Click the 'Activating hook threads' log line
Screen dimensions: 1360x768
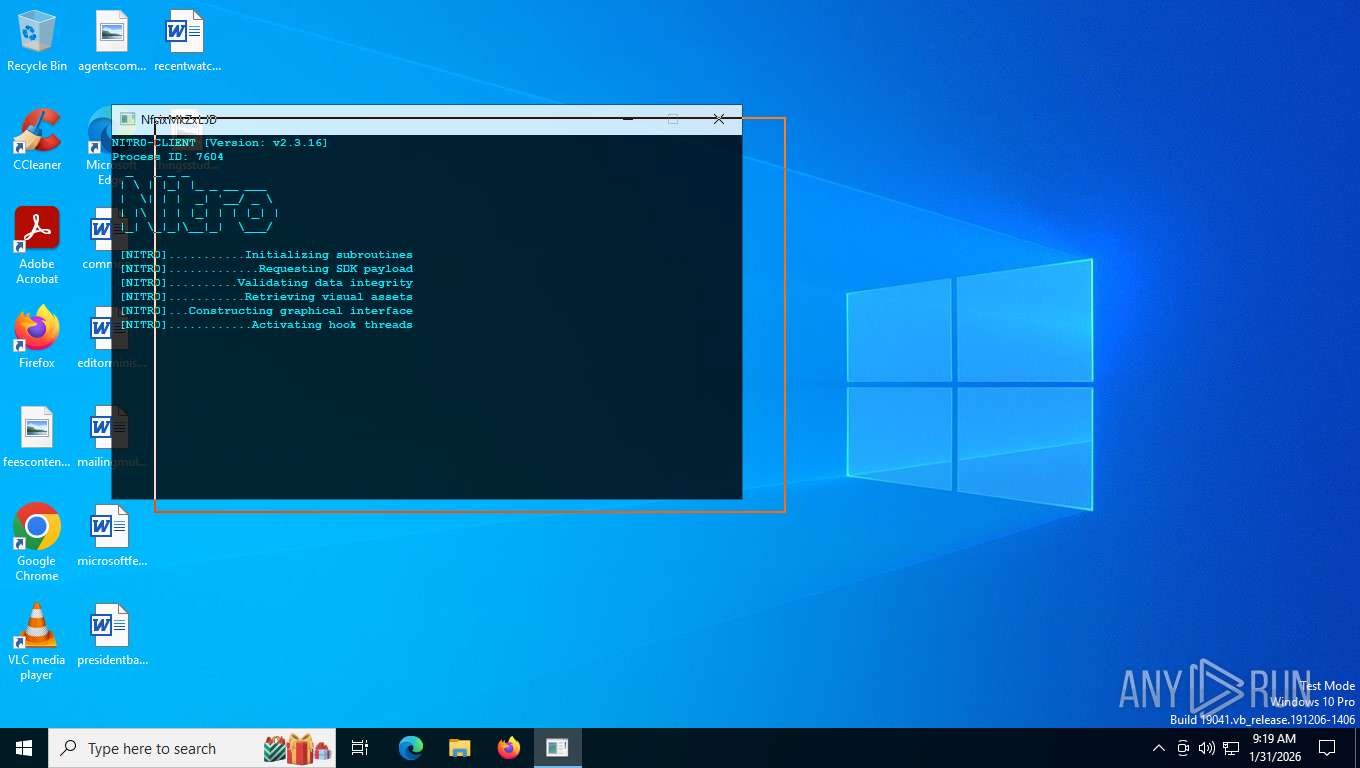click(x=266, y=325)
